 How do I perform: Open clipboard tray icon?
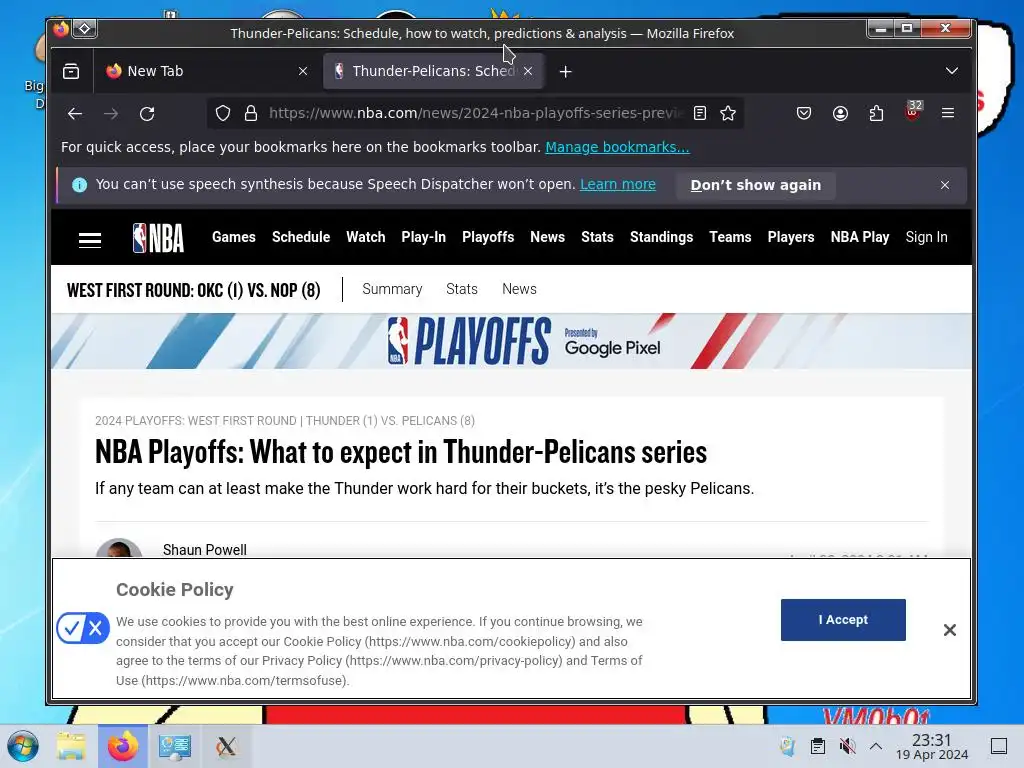[818, 746]
